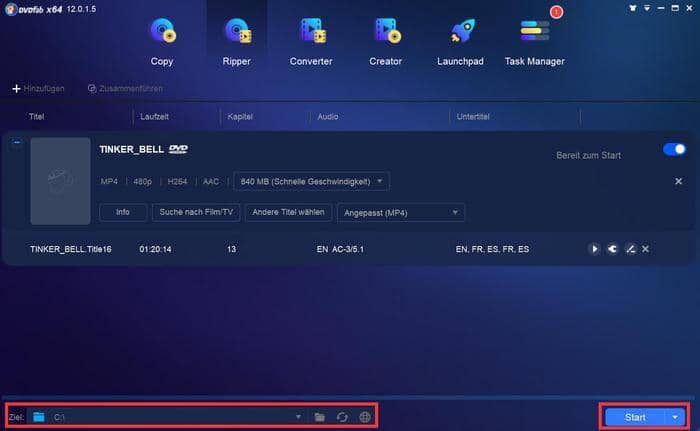The image size is (700, 431).
Task: Click the MP4 format label
Action: click(x=109, y=181)
